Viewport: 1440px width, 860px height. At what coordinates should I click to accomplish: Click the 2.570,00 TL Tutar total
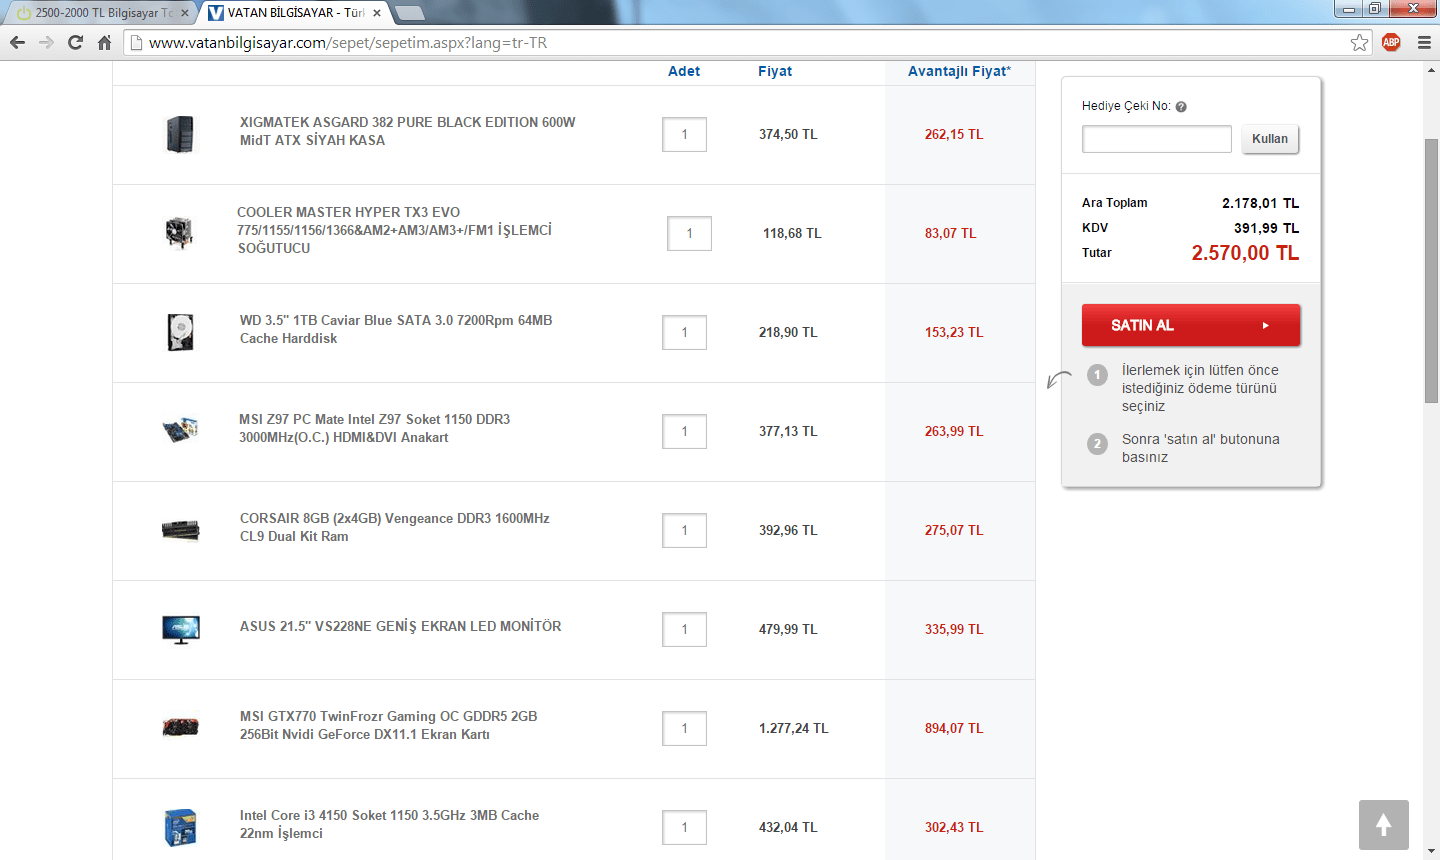click(x=1245, y=253)
